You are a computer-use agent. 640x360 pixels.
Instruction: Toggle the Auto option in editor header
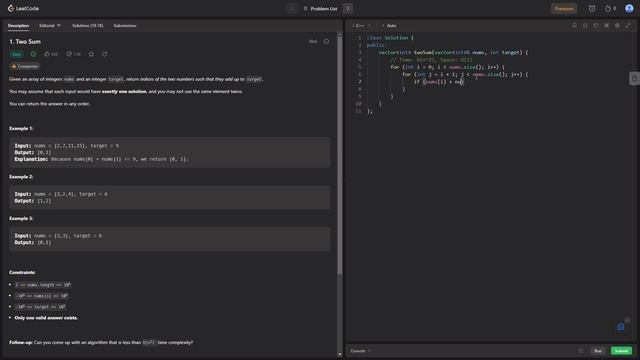[x=389, y=25]
